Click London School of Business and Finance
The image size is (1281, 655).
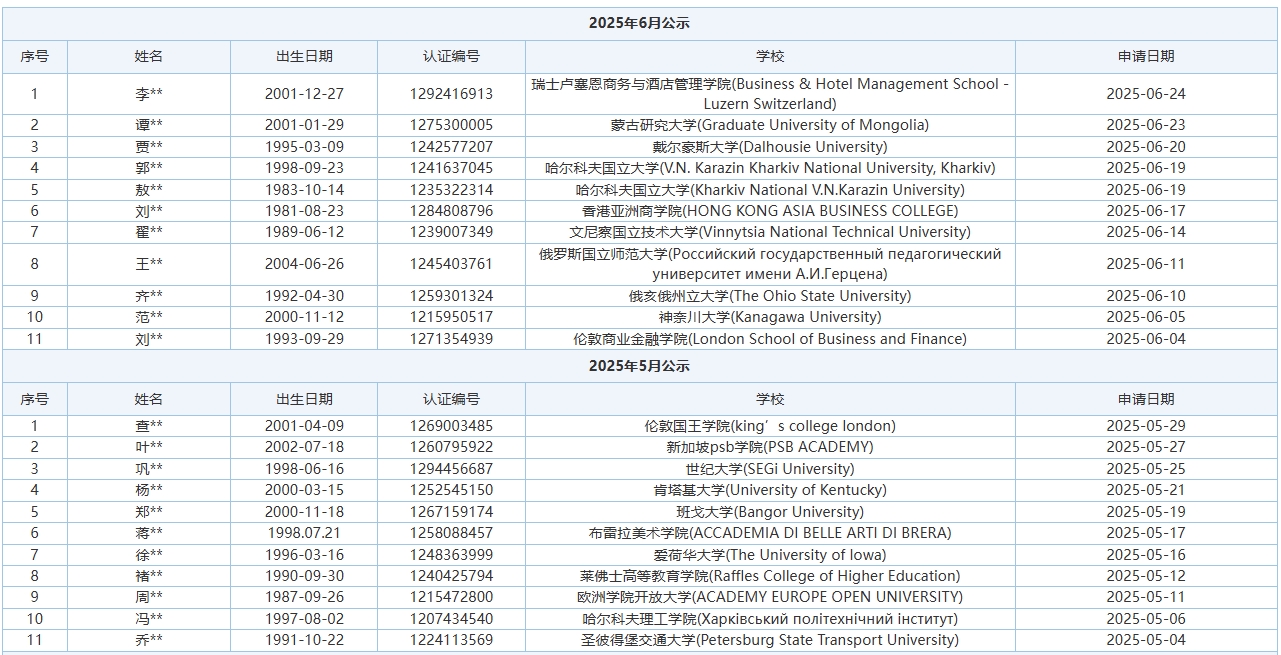point(770,339)
